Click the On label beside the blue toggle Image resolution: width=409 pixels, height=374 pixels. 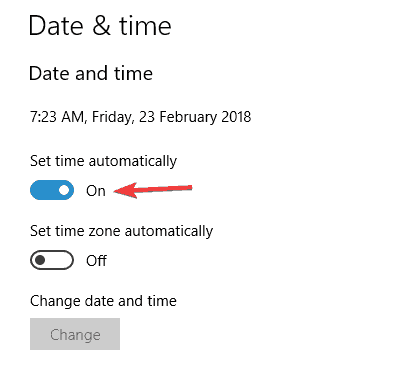point(96,191)
